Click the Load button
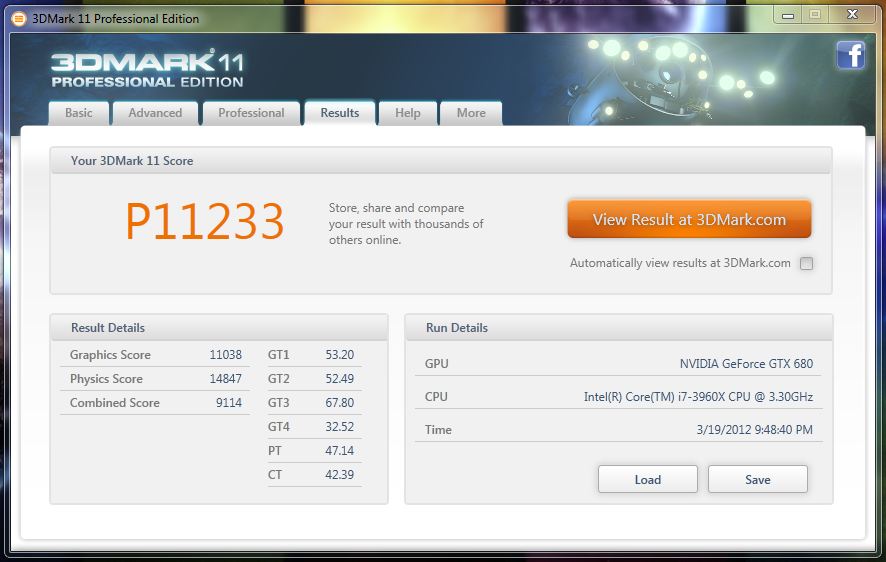Screen dimensions: 886x562 [x=648, y=480]
